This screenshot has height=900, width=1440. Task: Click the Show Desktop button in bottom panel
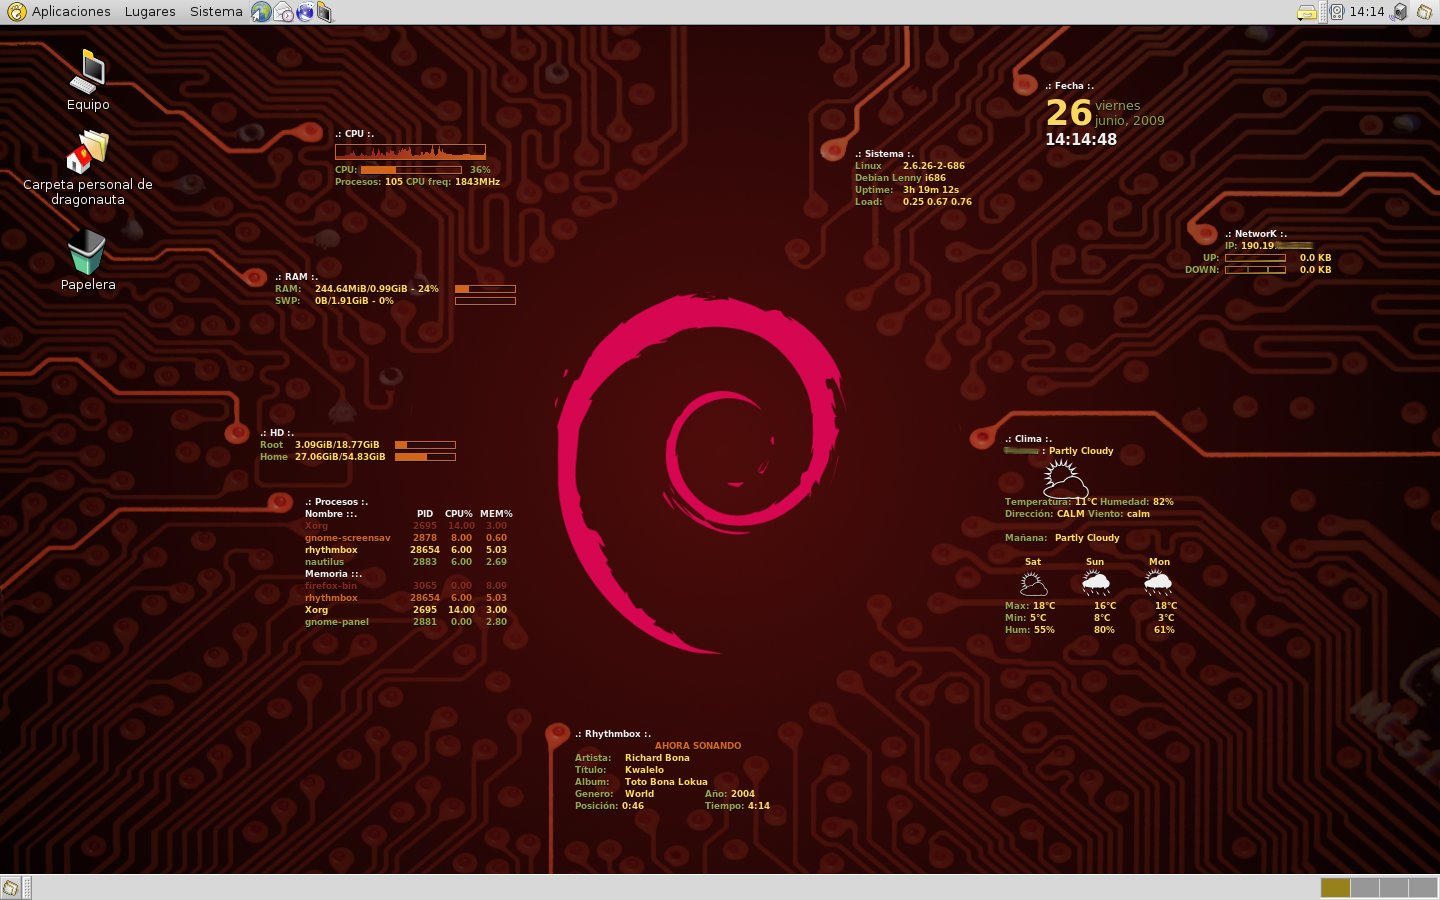tap(10, 888)
